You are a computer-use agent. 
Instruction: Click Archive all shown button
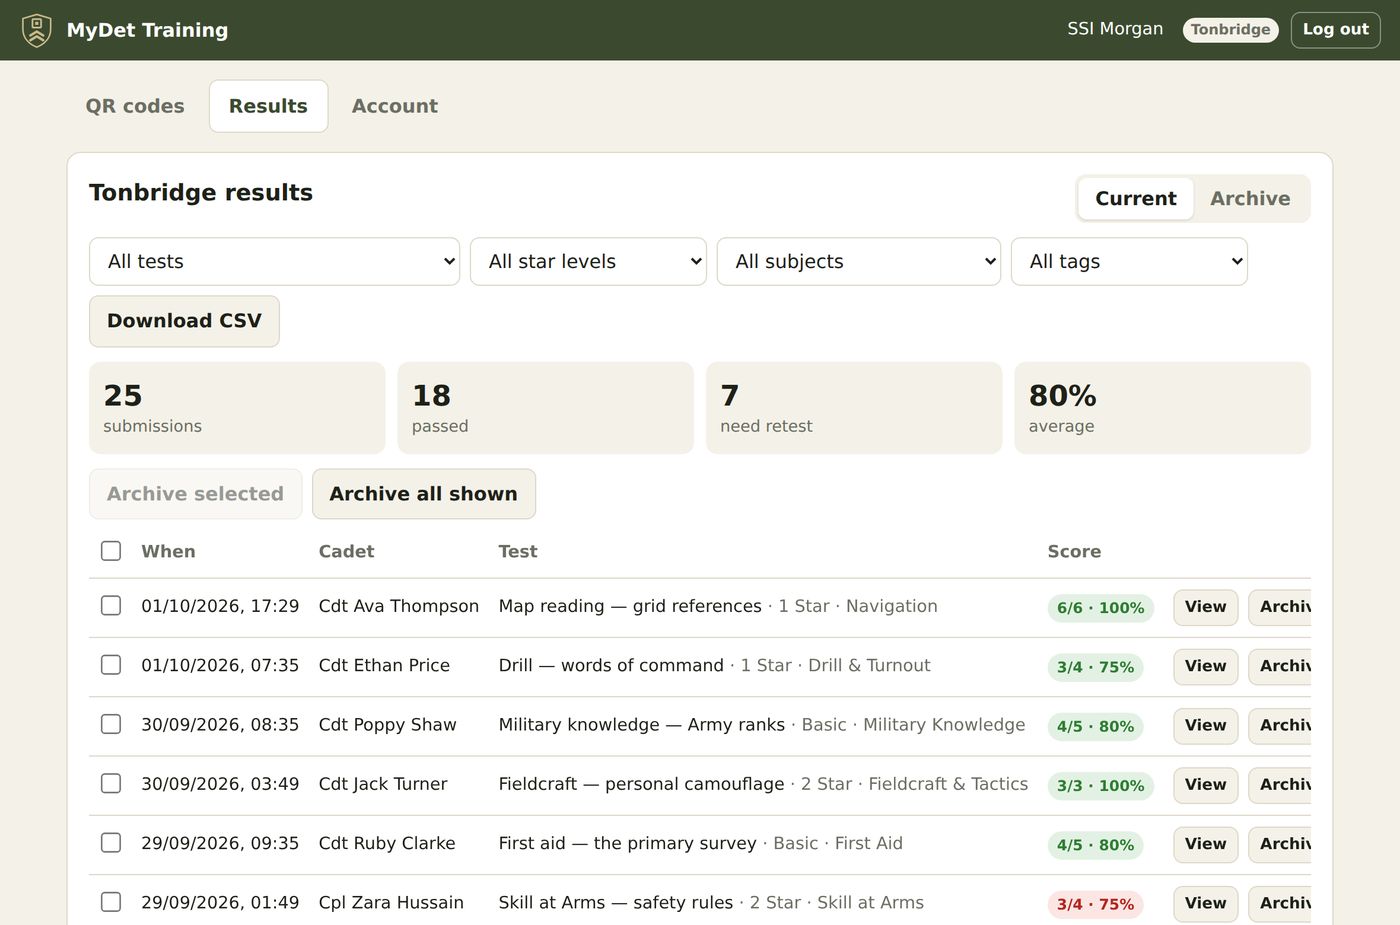424,494
